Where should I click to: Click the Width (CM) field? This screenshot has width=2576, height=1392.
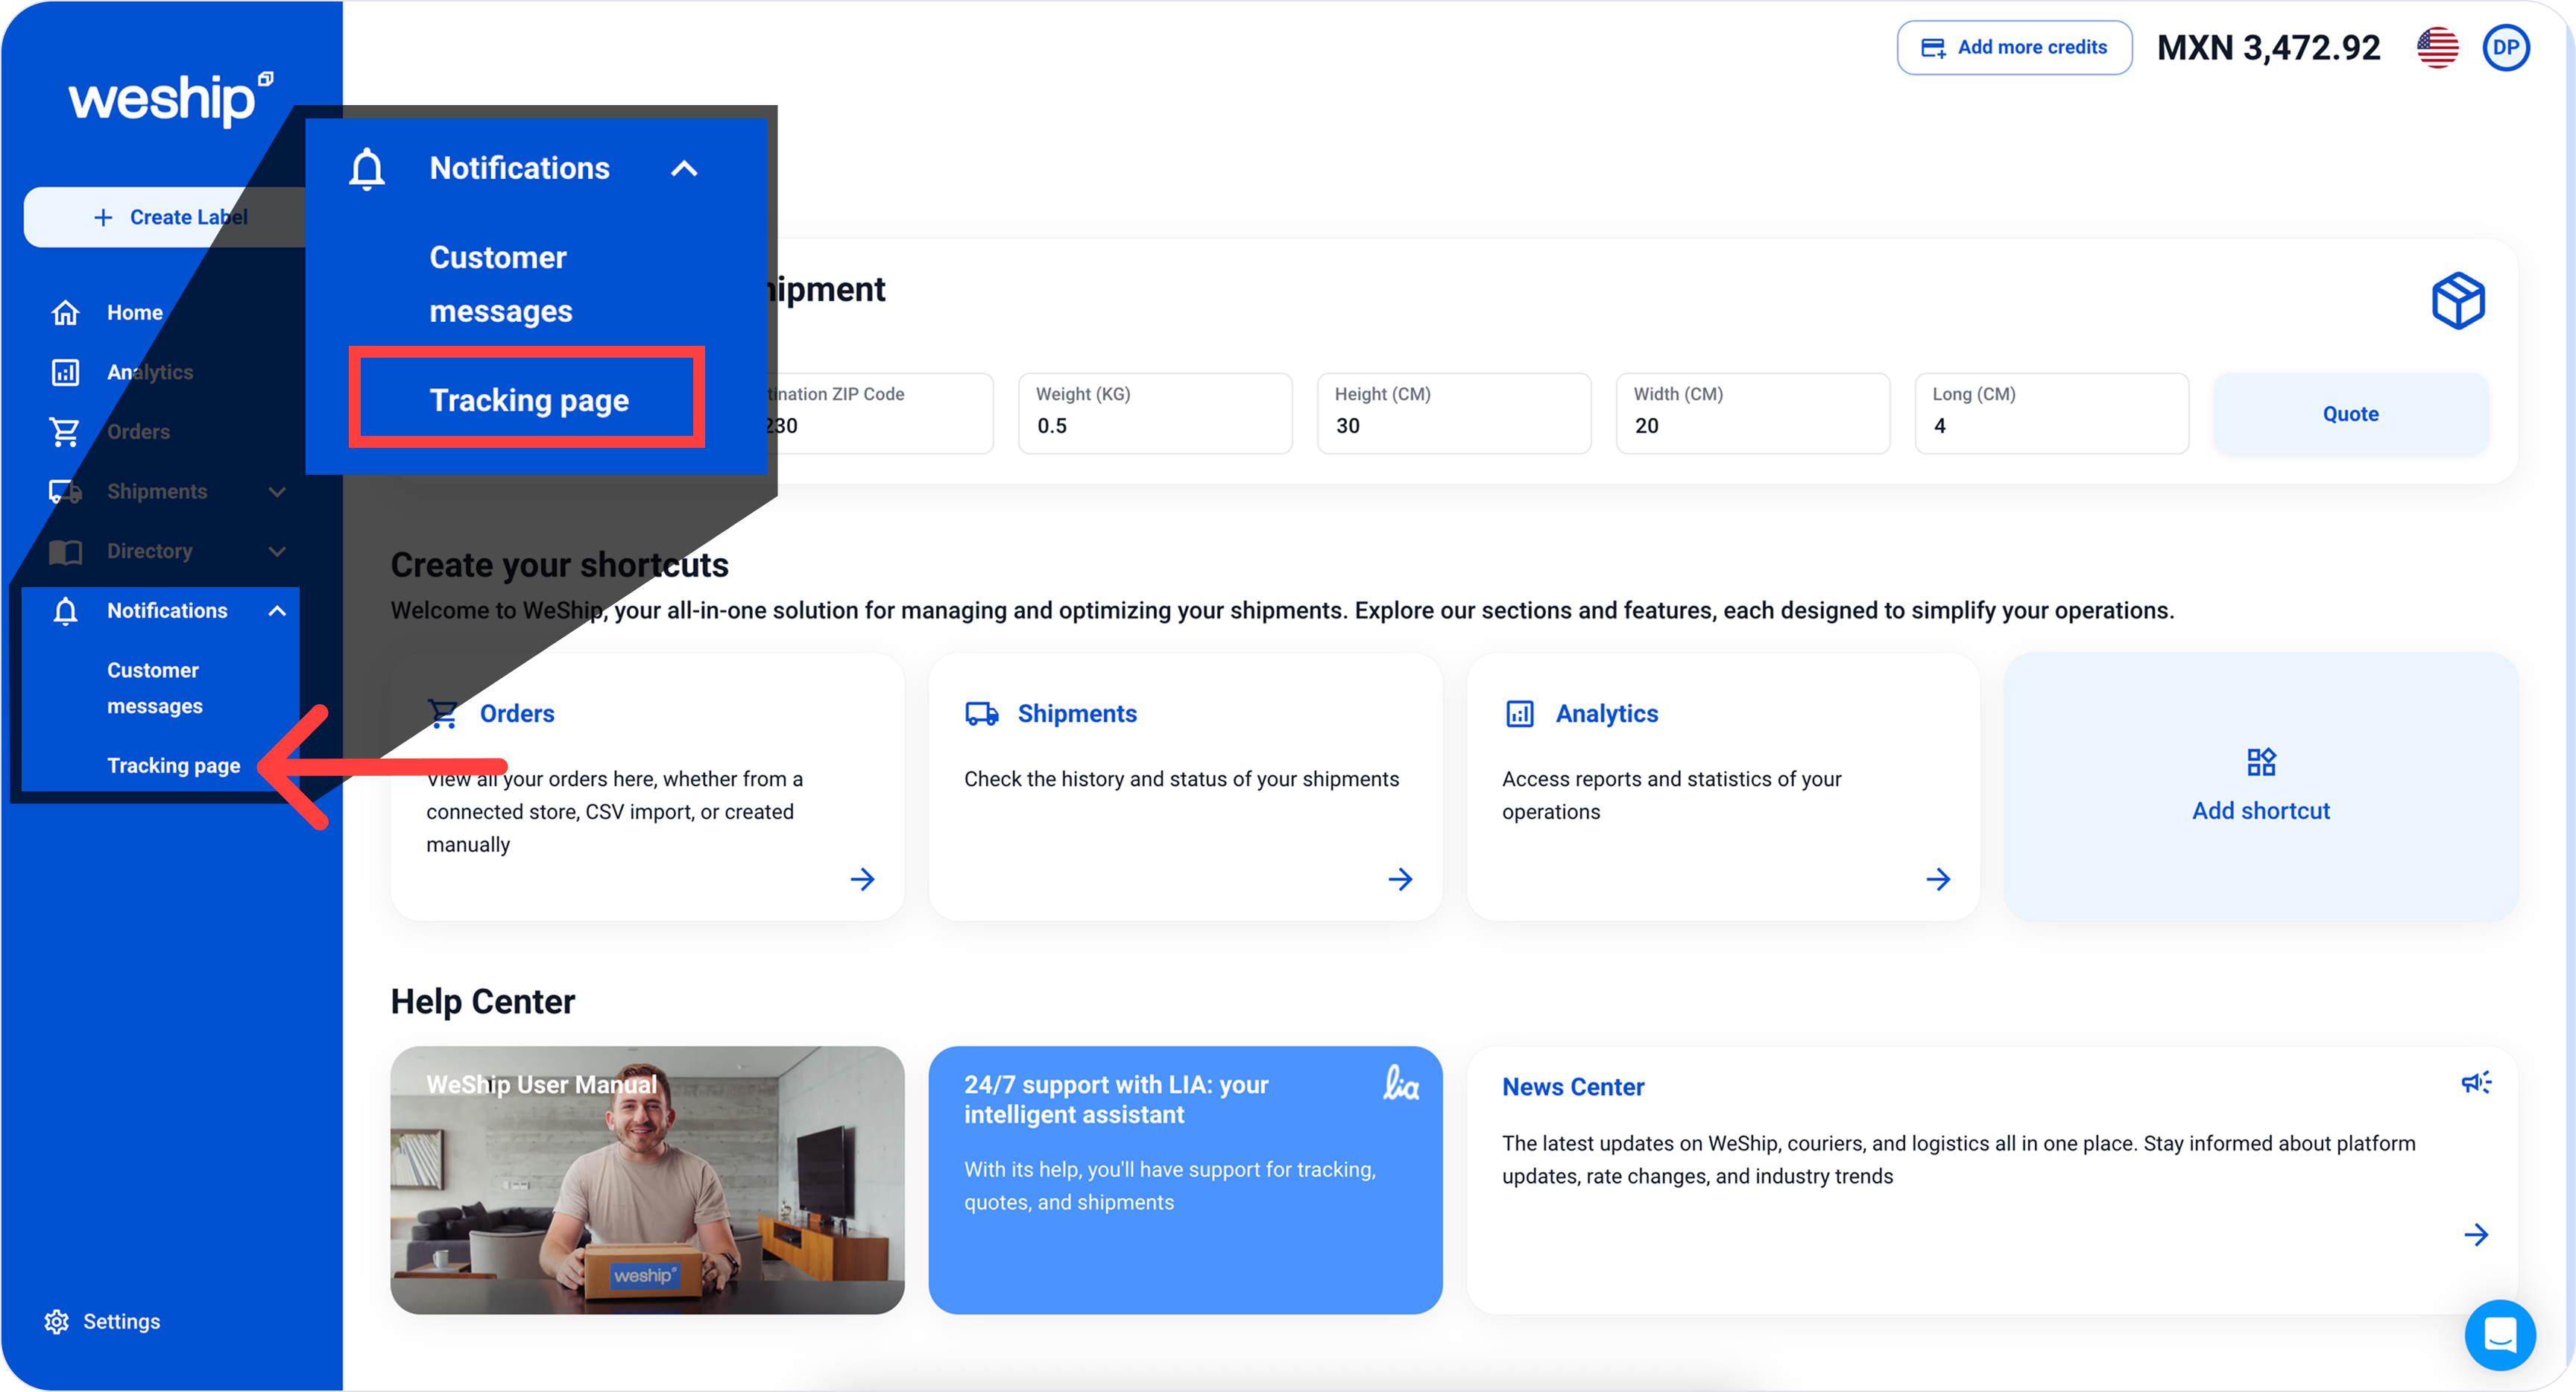(x=1753, y=414)
